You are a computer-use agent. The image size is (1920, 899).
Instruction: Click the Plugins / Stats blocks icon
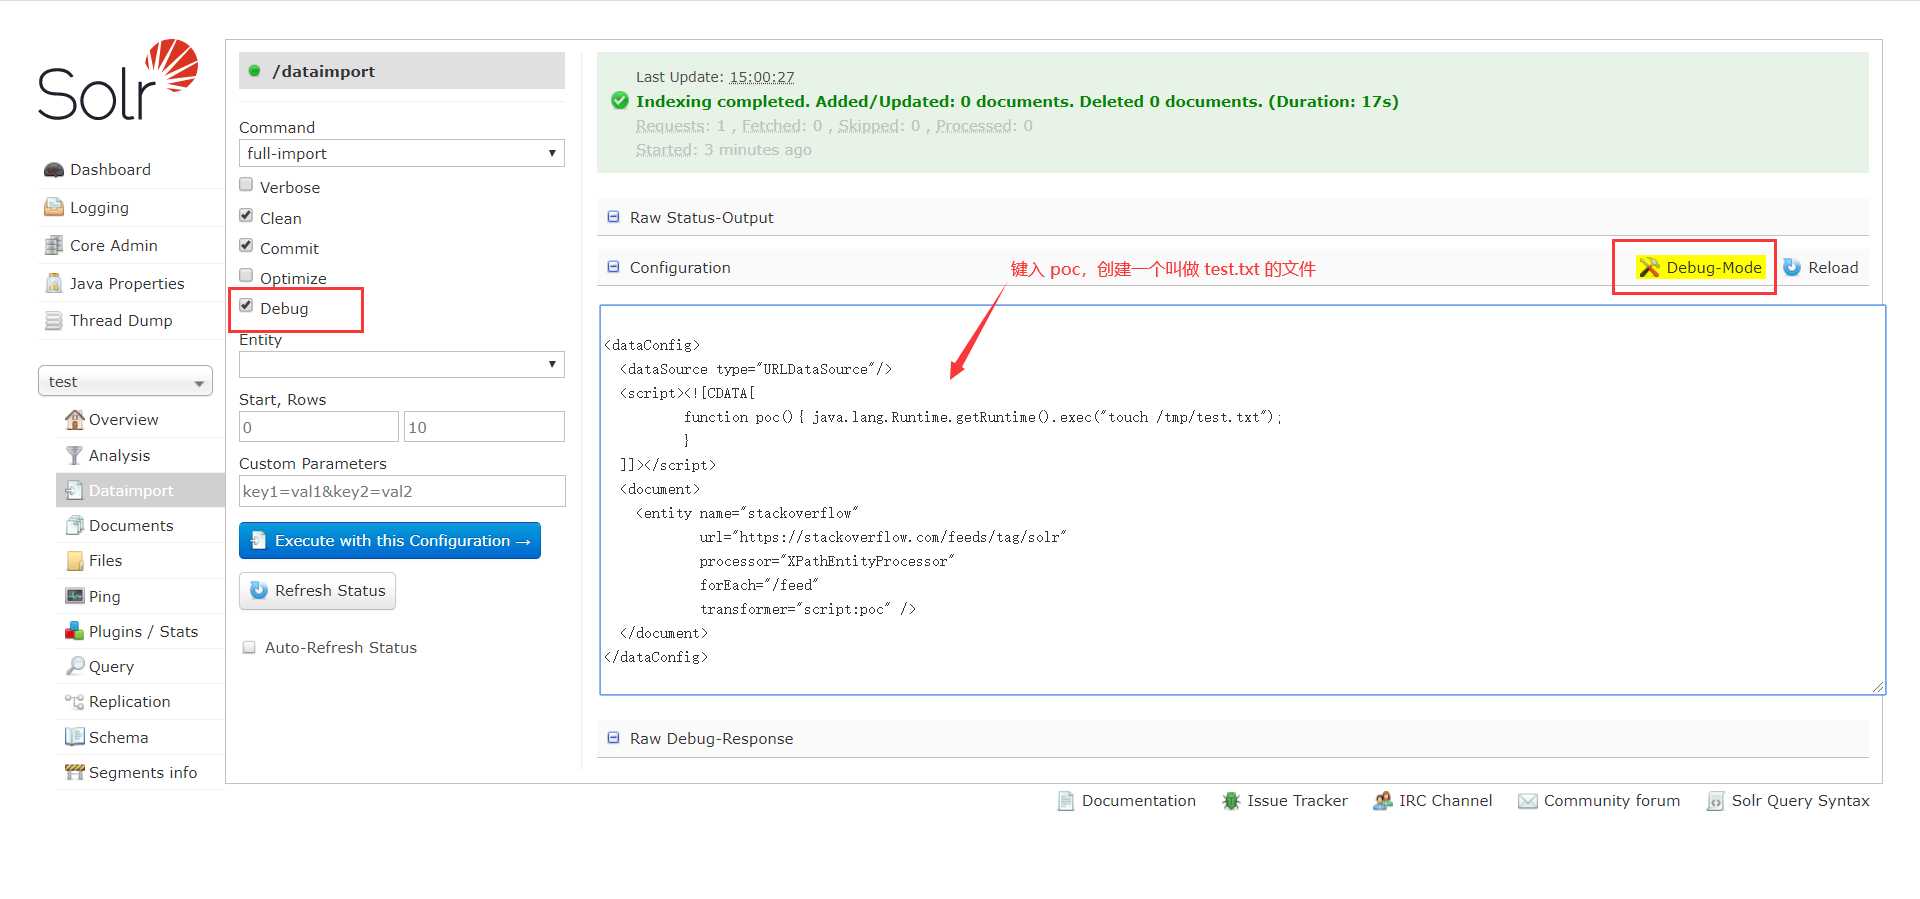pos(75,631)
